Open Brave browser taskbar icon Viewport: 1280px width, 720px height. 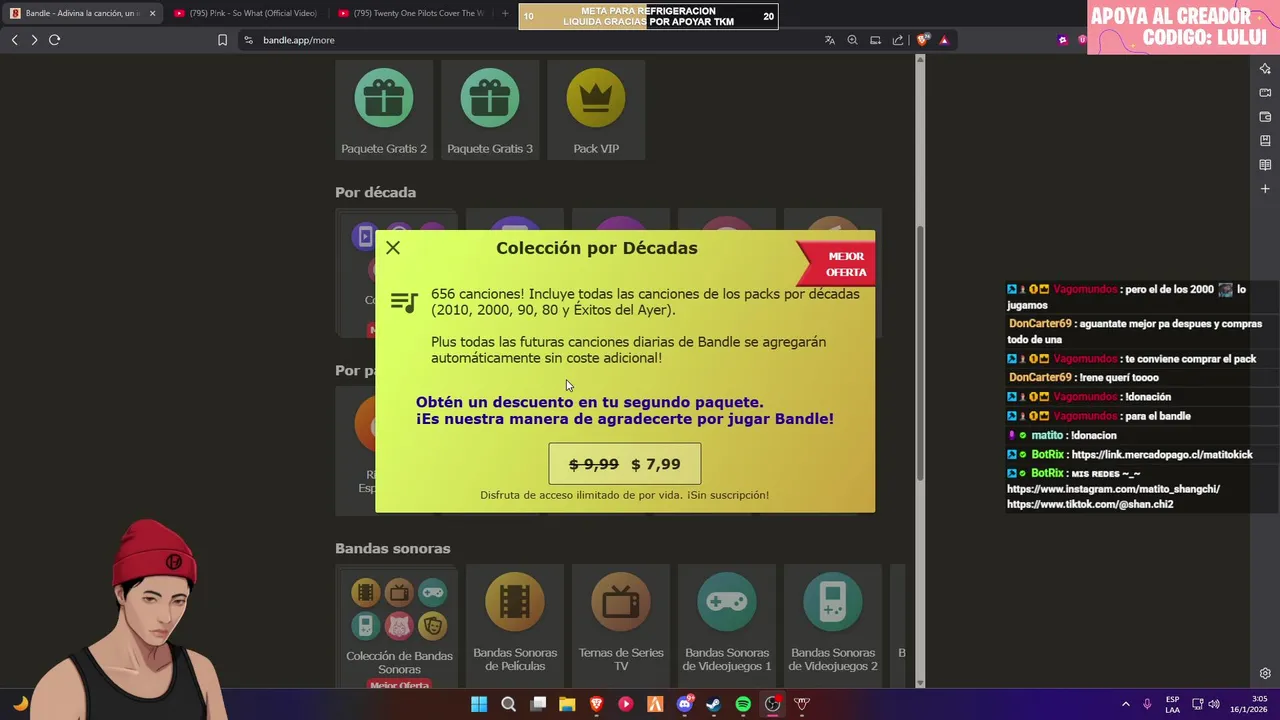click(x=597, y=704)
